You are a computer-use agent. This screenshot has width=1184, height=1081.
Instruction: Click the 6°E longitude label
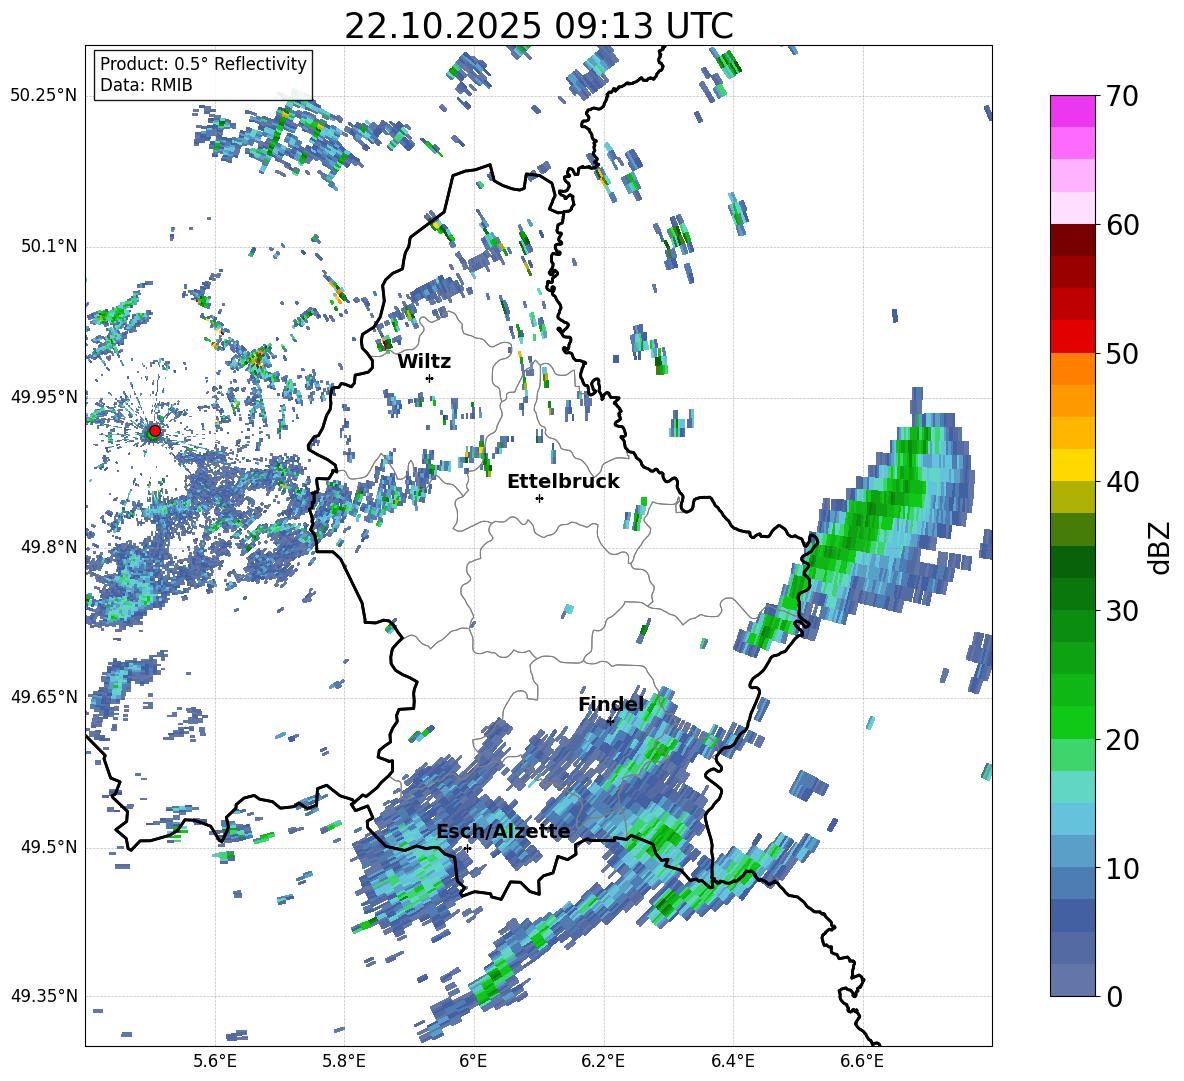click(x=473, y=1061)
